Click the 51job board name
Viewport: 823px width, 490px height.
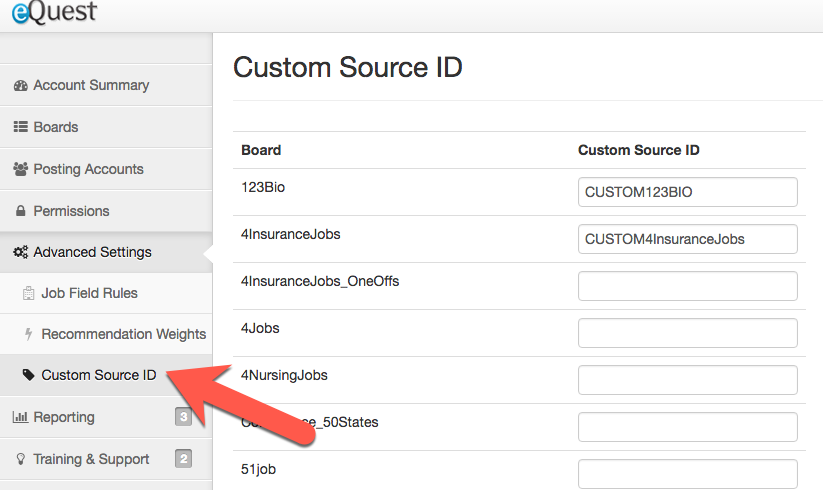pos(258,470)
